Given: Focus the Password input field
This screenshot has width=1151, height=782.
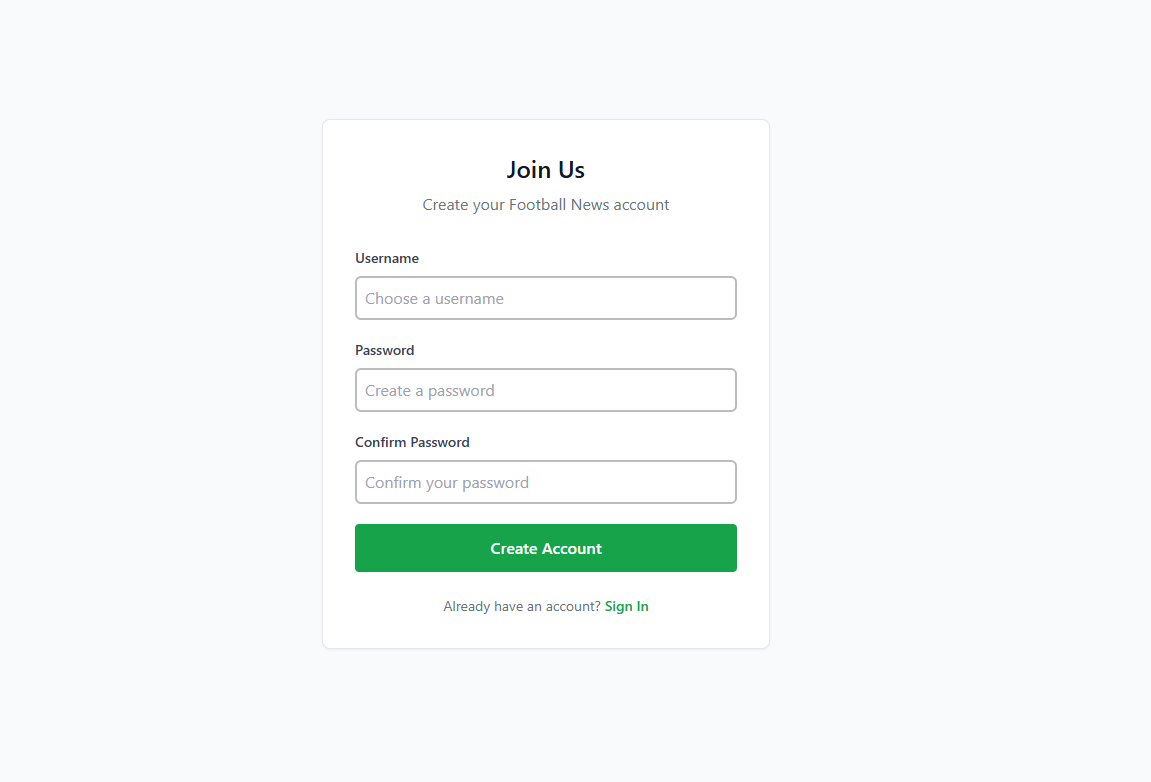Looking at the screenshot, I should click(x=545, y=390).
